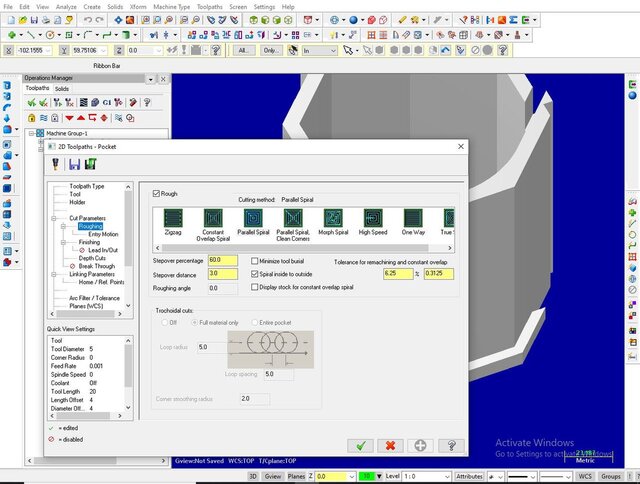The image size is (640, 484).
Task: Select the Parallel Spiral cutting method icon
Action: tap(253, 218)
